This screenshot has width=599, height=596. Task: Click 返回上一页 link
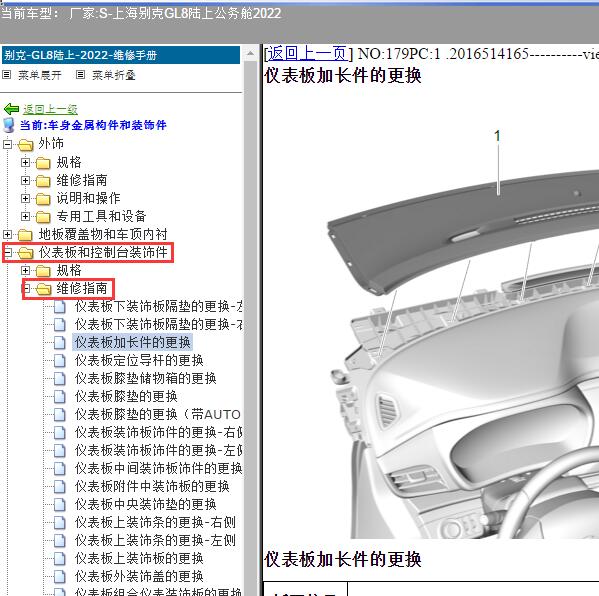pyautogui.click(x=308, y=53)
